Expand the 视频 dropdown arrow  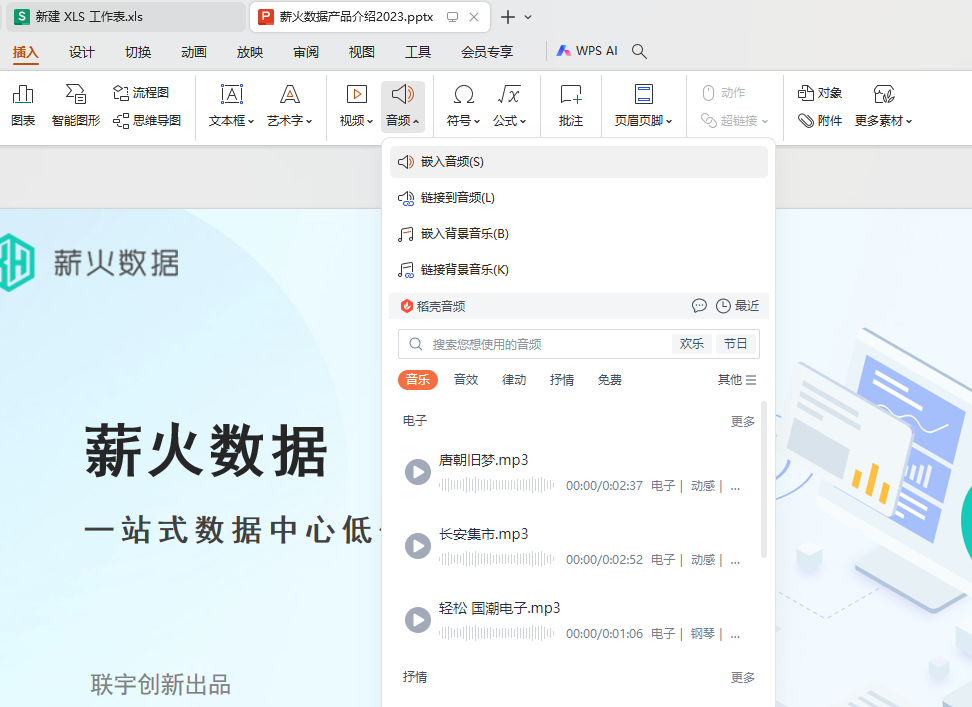pyautogui.click(x=370, y=121)
